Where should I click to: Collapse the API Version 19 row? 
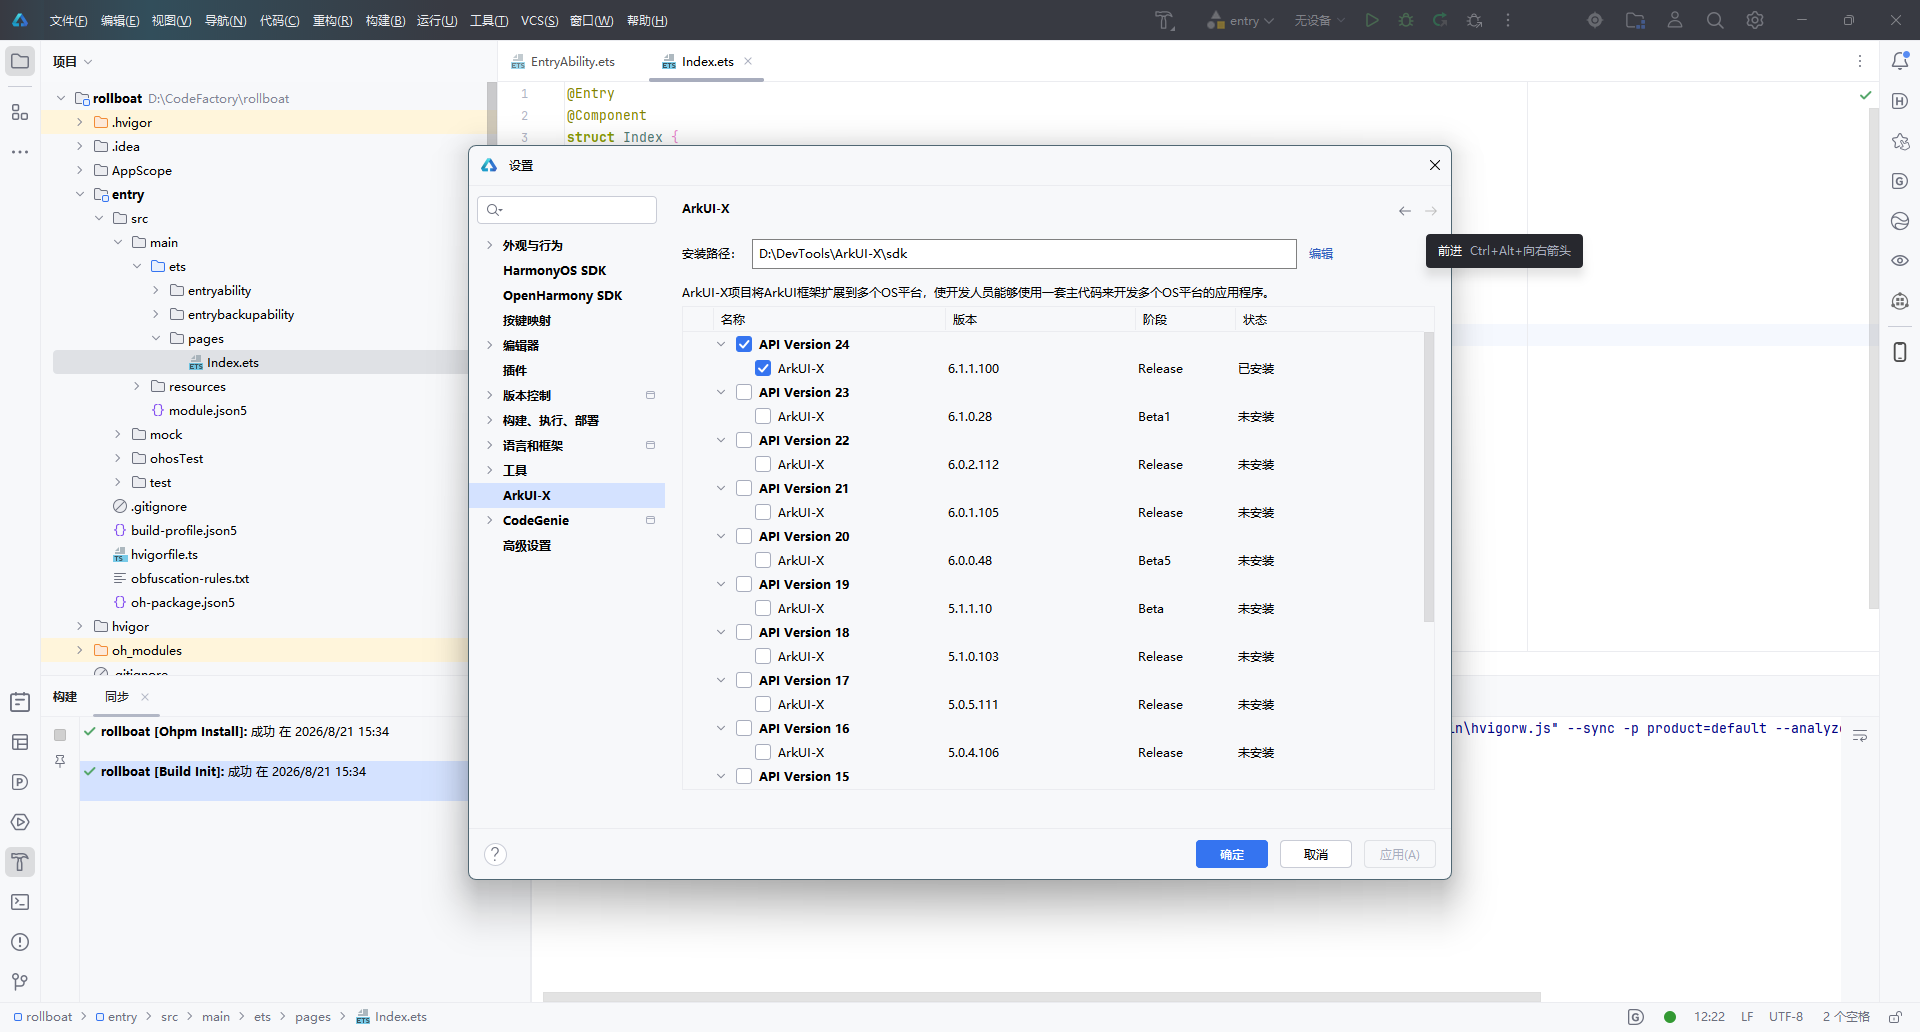tap(721, 584)
